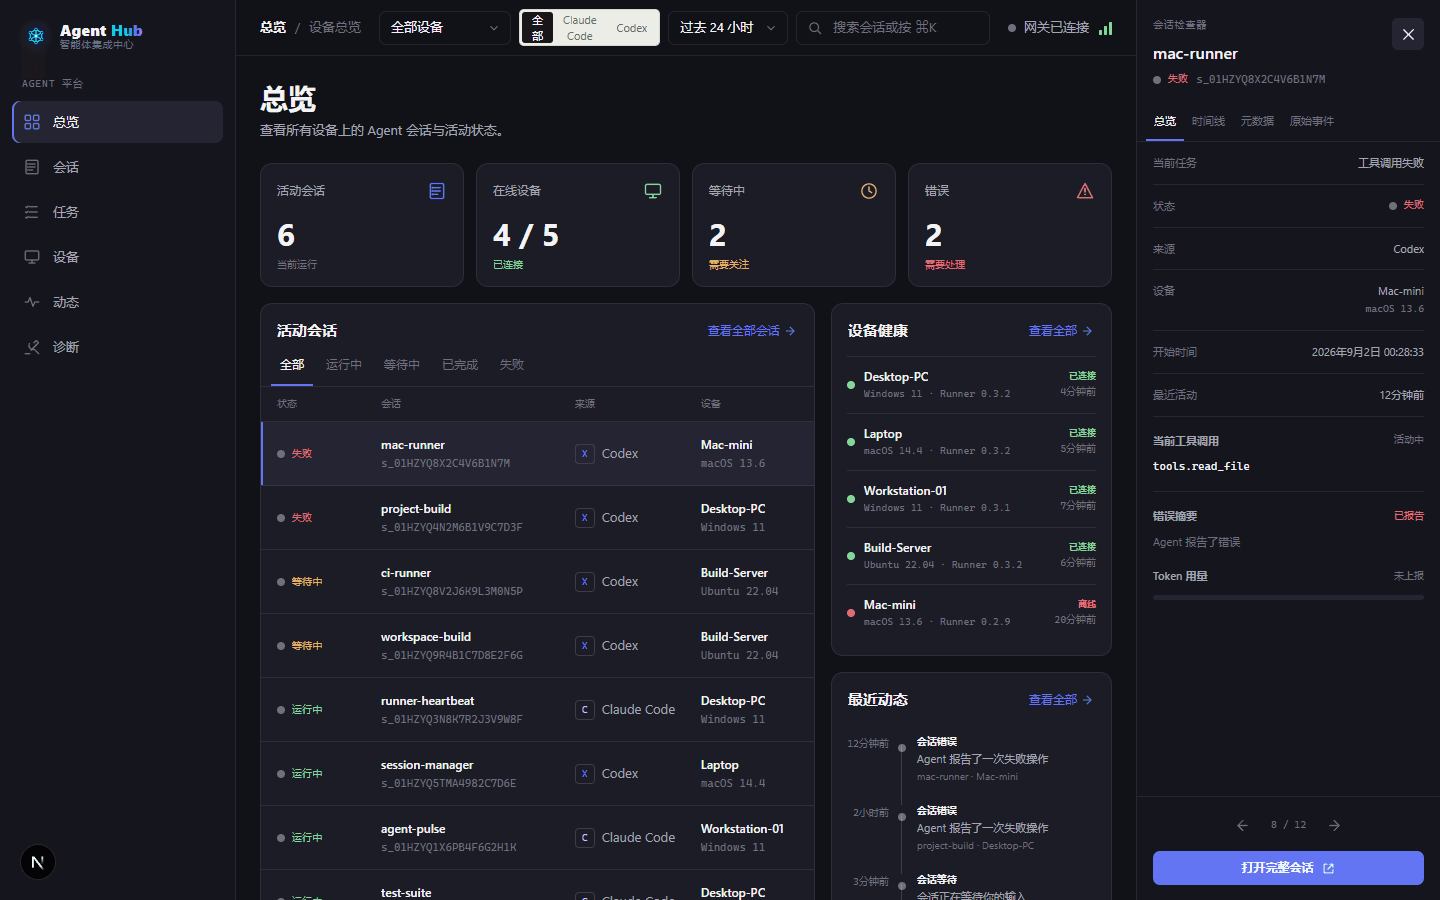1440x900 pixels.
Task: Open the 原始事件 tab in inspector
Action: pos(1312,121)
